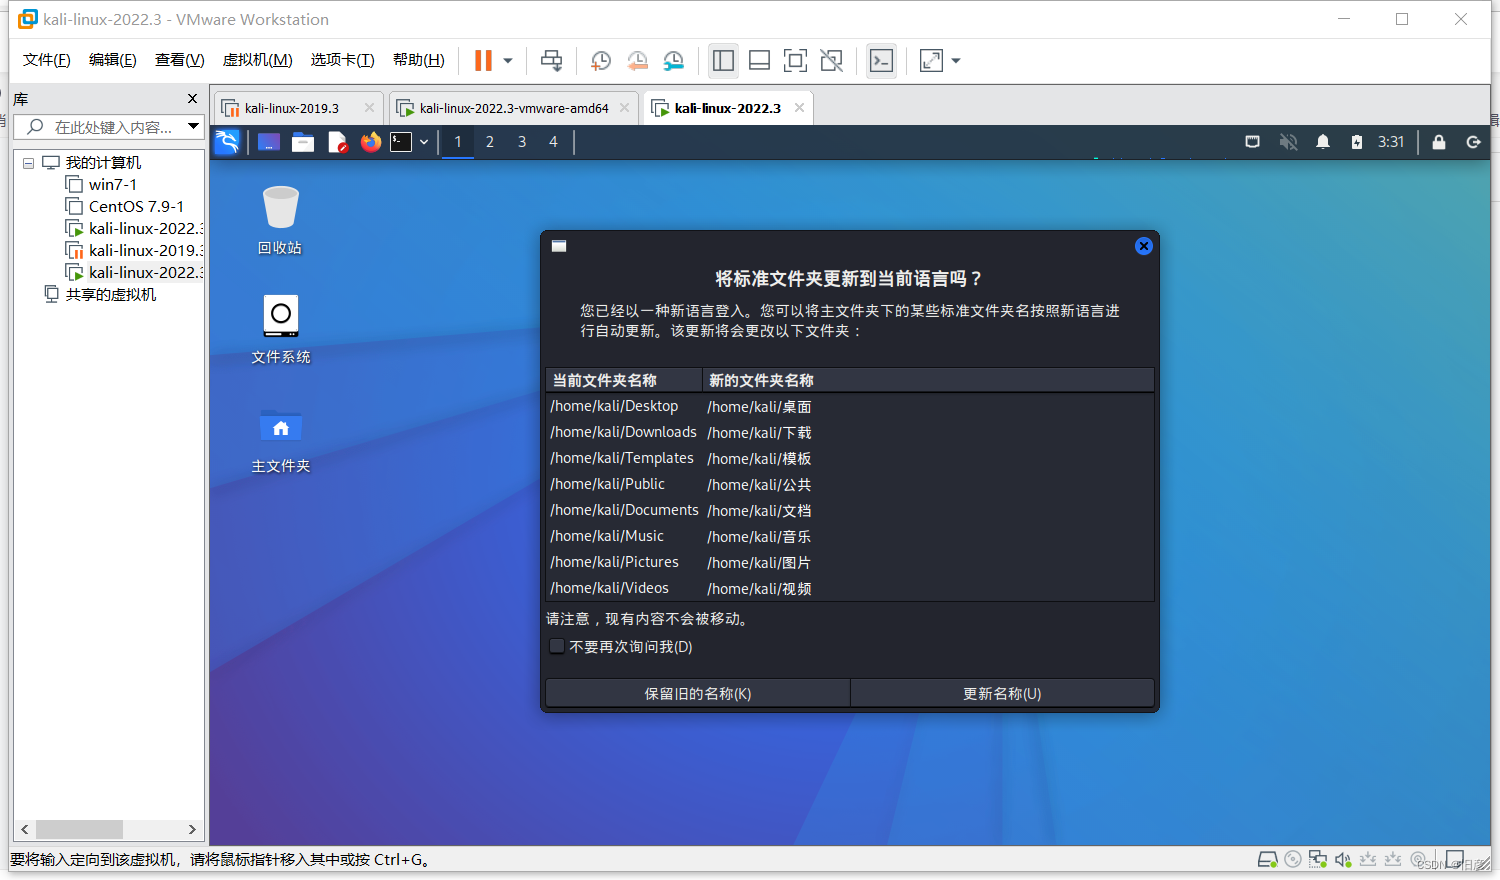This screenshot has width=1500, height=880.
Task: Open the notifications bell icon
Action: click(x=1323, y=142)
